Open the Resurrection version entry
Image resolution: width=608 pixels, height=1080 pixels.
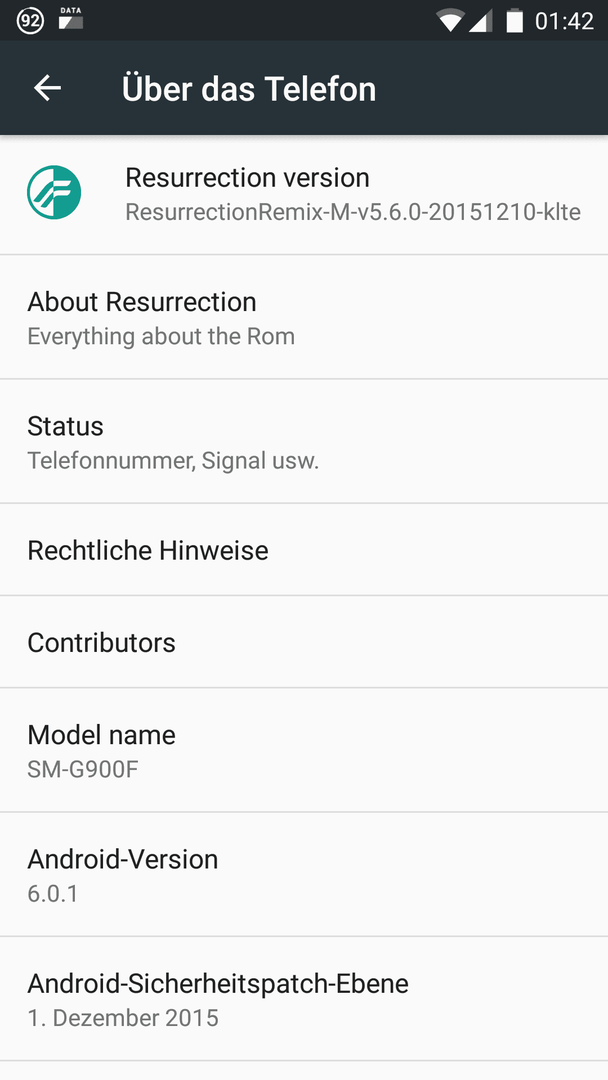click(x=304, y=194)
